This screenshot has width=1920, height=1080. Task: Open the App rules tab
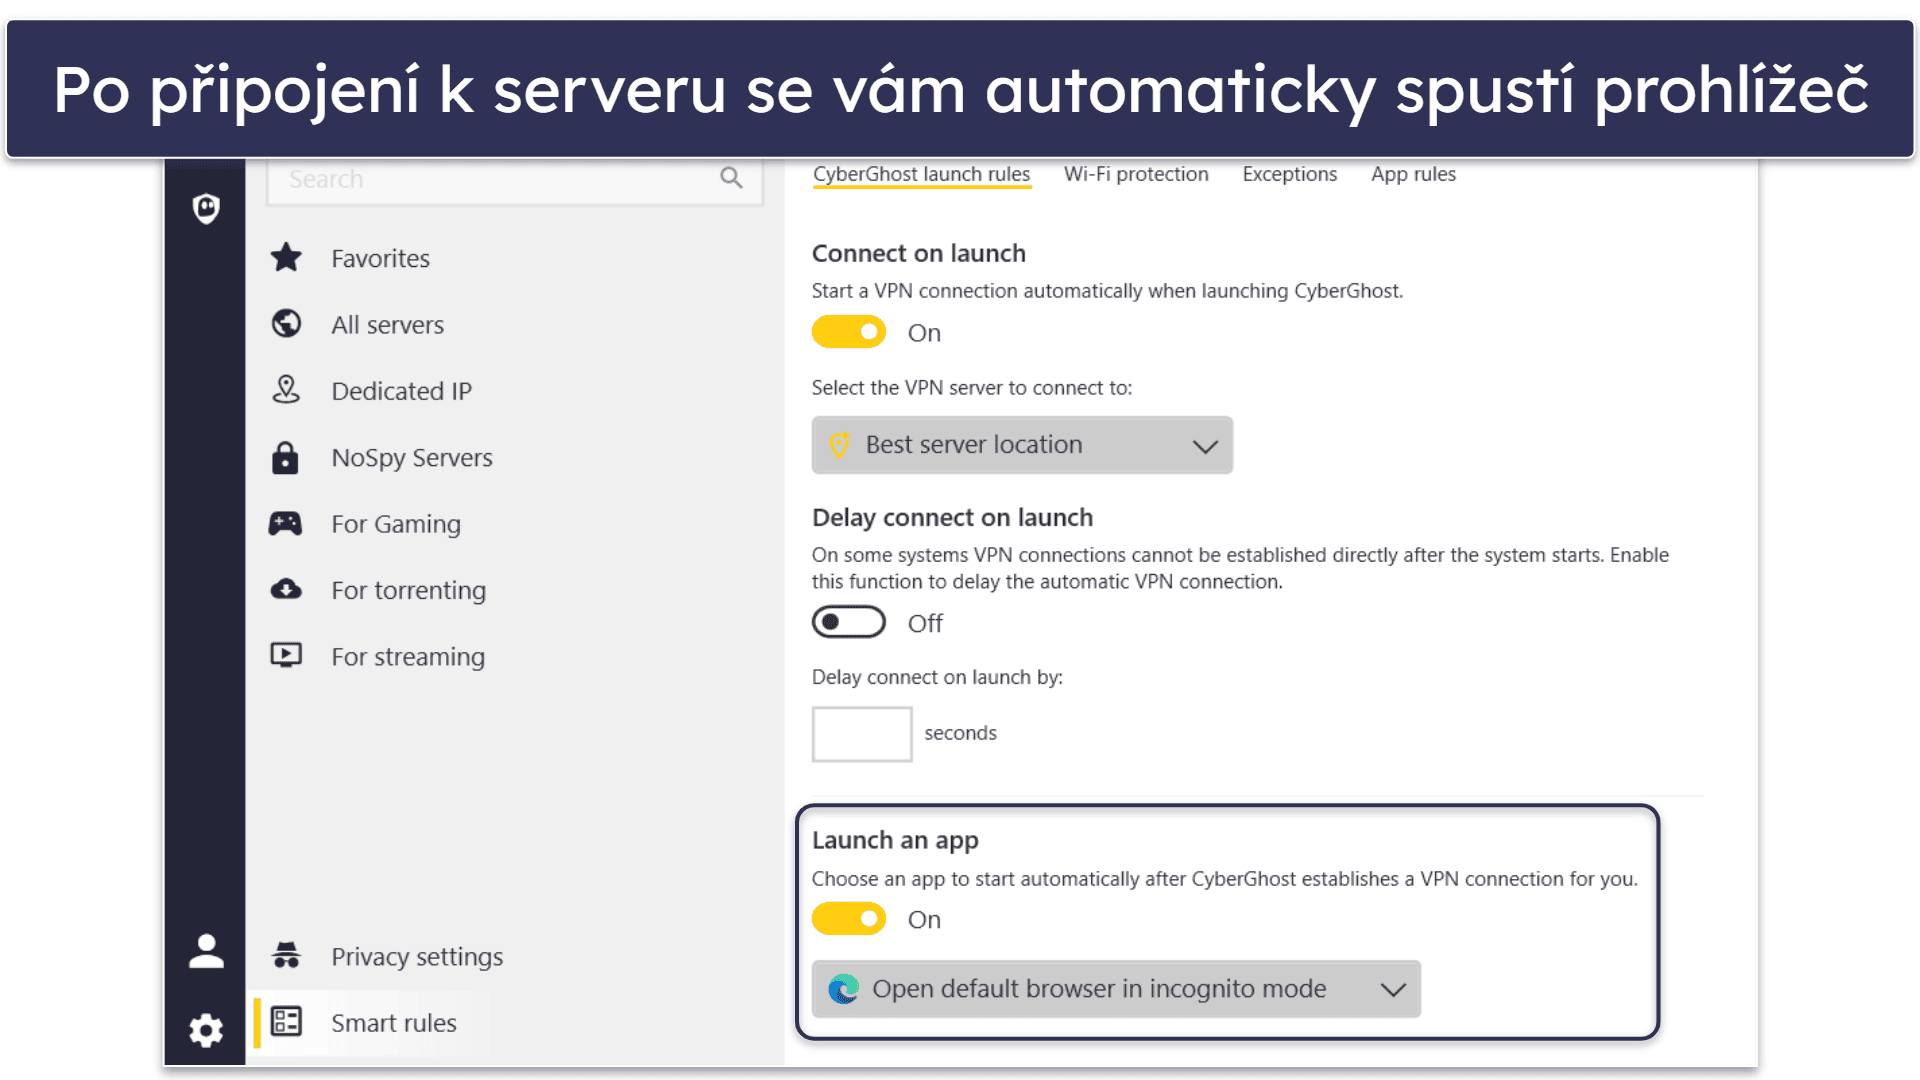tap(1413, 174)
